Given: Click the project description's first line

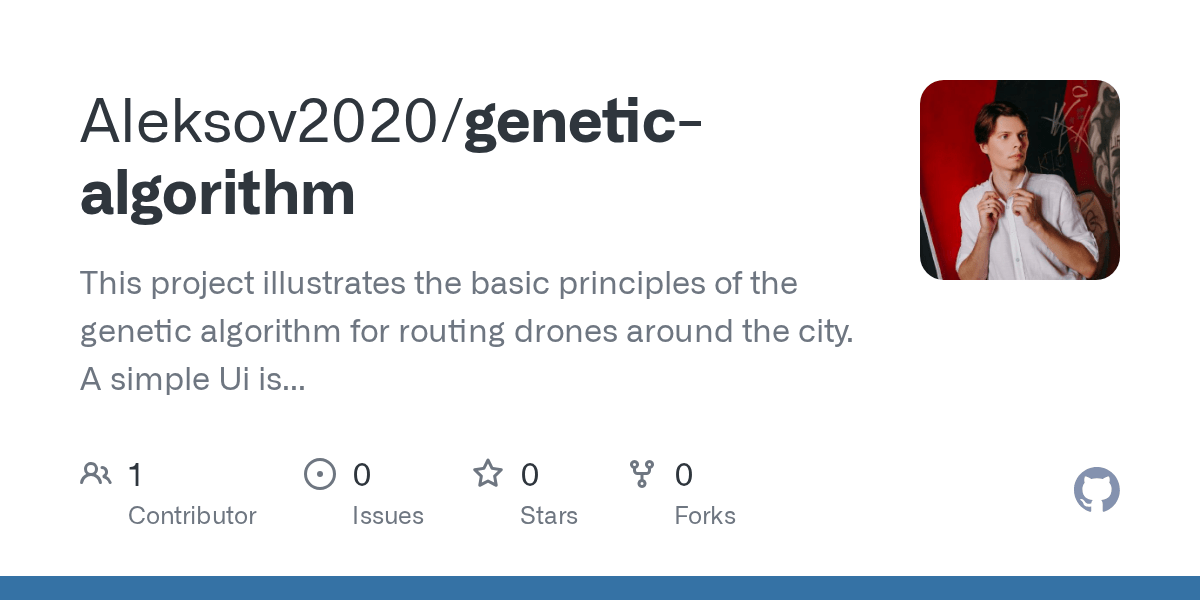Looking at the screenshot, I should point(438,284).
